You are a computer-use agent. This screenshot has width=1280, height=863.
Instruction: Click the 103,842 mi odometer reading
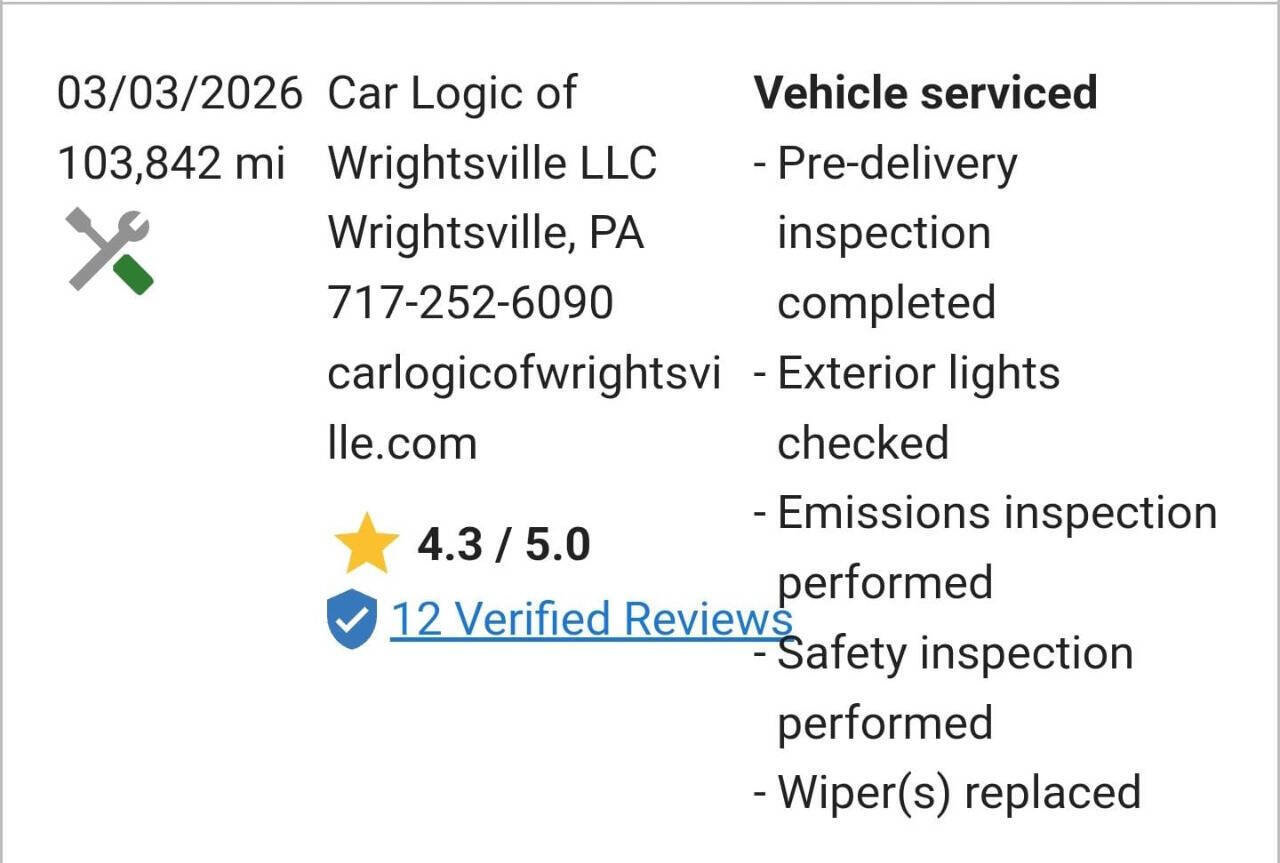(x=171, y=163)
